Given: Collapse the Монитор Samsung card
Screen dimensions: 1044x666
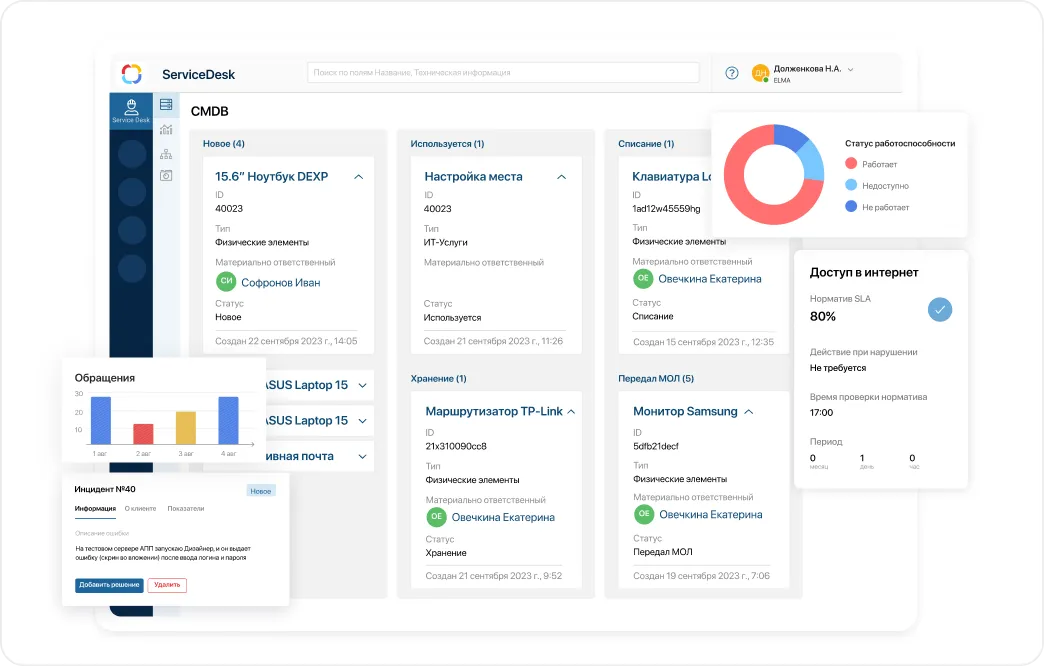Looking at the screenshot, I should coord(749,412).
